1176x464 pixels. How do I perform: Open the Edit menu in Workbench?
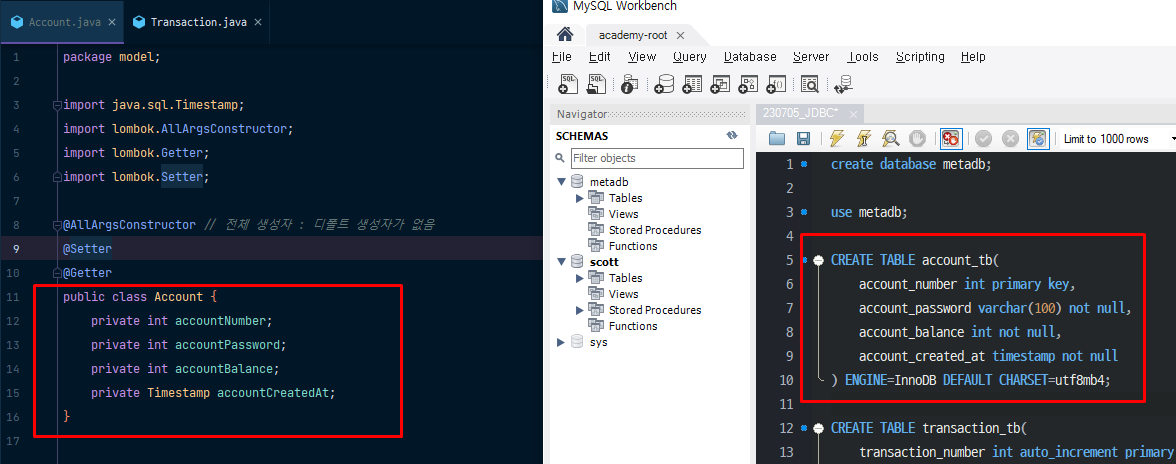tap(599, 57)
